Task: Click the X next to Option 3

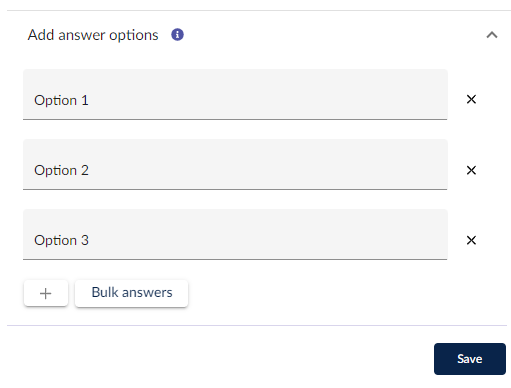Action: click(x=471, y=240)
